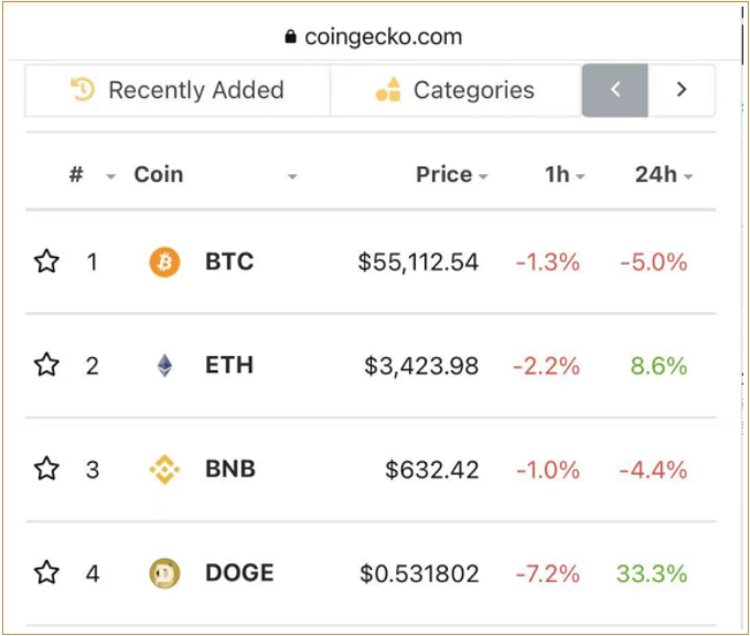Click the Recently Added clock icon

(x=83, y=89)
